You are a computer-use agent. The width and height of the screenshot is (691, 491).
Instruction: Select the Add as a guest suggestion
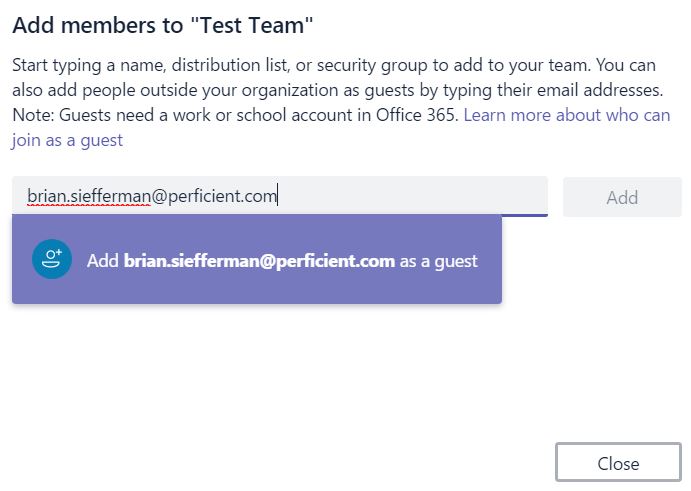257,259
